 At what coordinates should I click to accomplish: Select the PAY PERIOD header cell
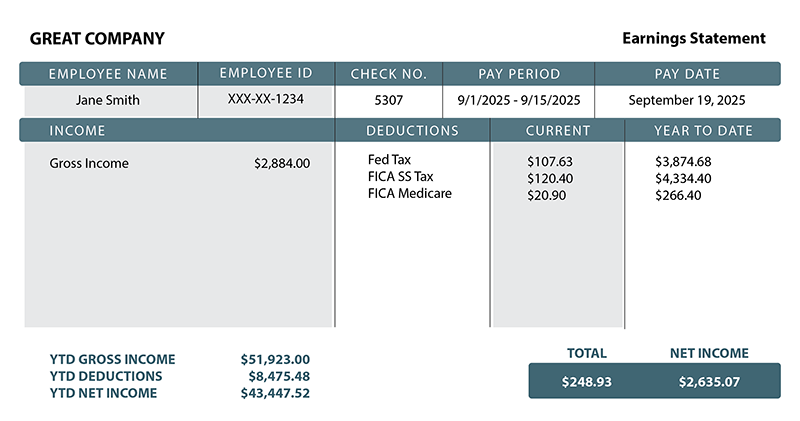(519, 74)
